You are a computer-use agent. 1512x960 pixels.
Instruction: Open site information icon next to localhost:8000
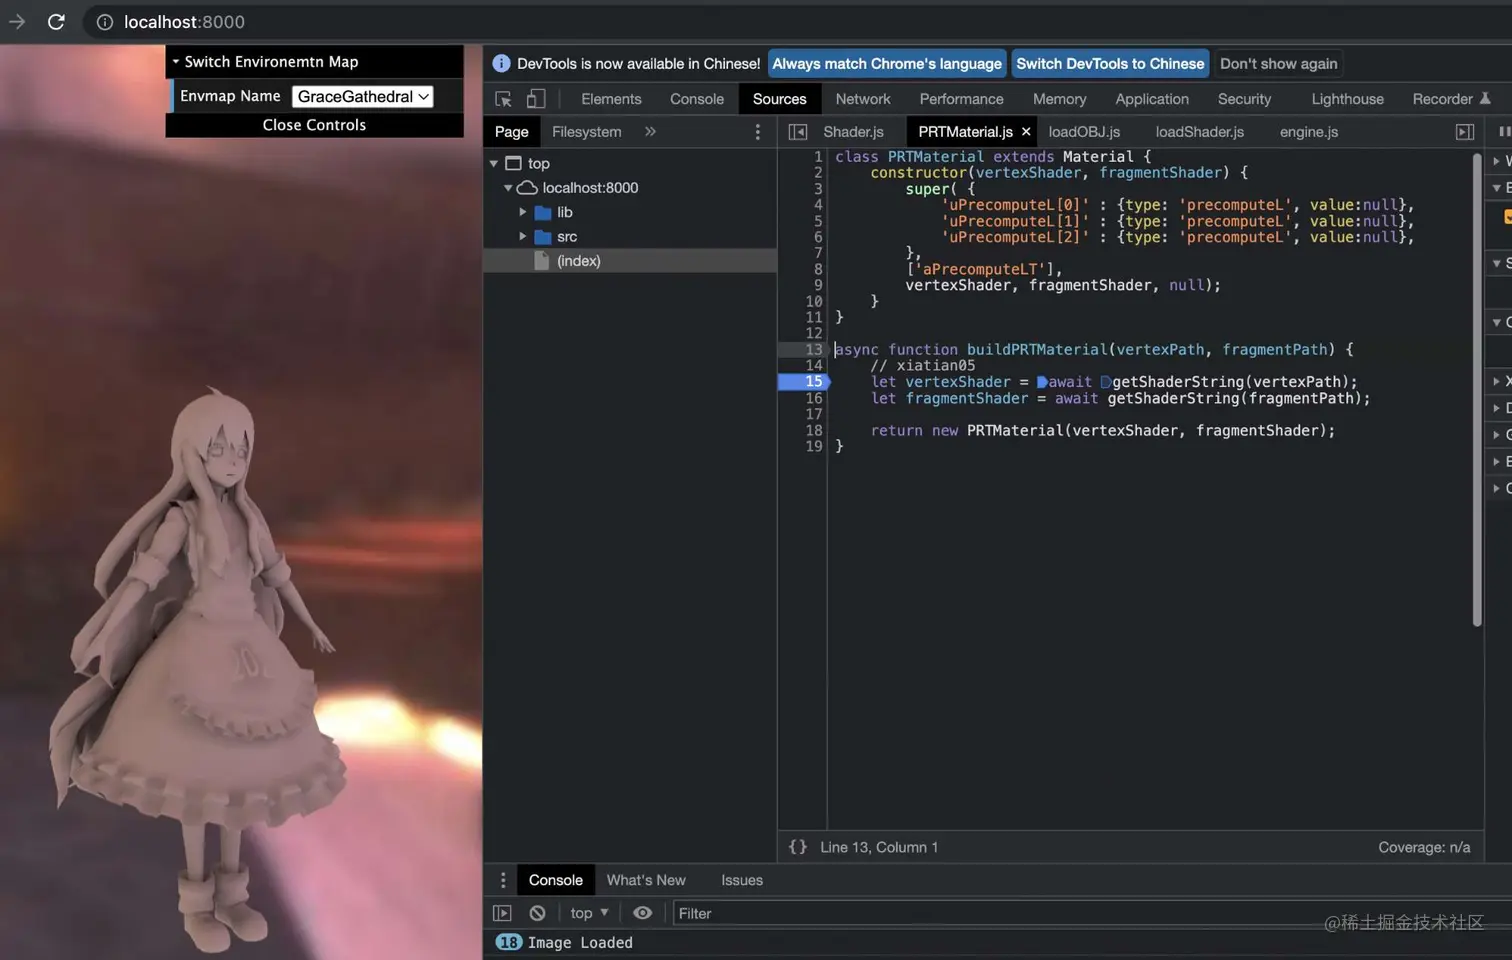[x=104, y=22]
